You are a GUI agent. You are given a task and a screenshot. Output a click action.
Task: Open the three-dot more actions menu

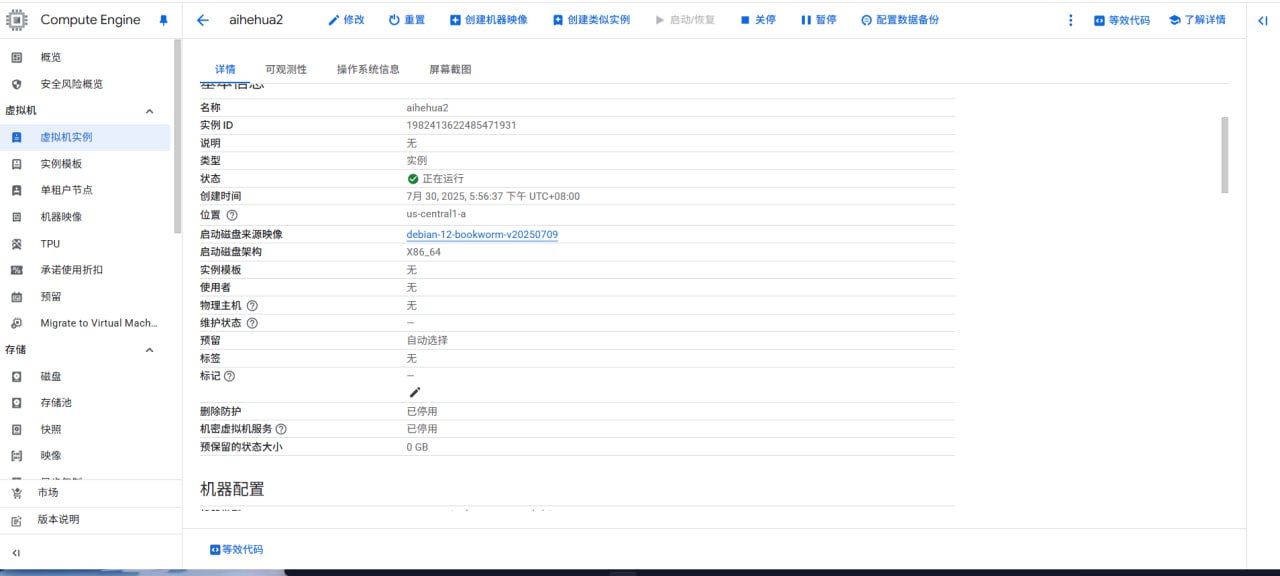click(x=1071, y=20)
